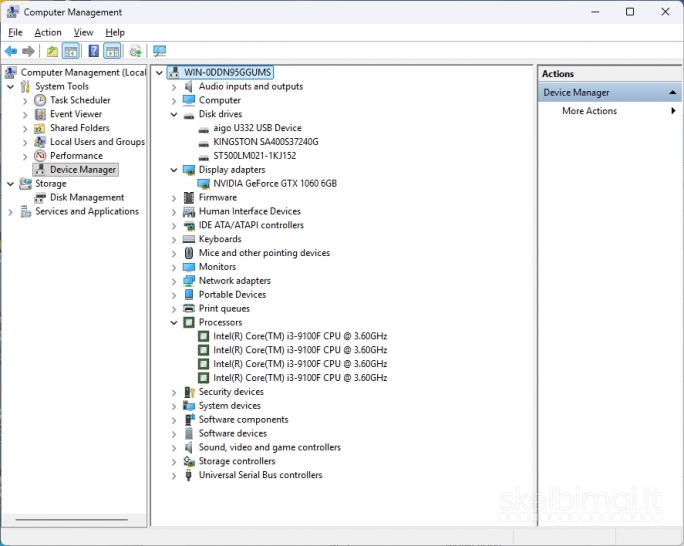Screen dimensions: 684x546
Task: Collapse the Device Manager actions section
Action: 673,92
